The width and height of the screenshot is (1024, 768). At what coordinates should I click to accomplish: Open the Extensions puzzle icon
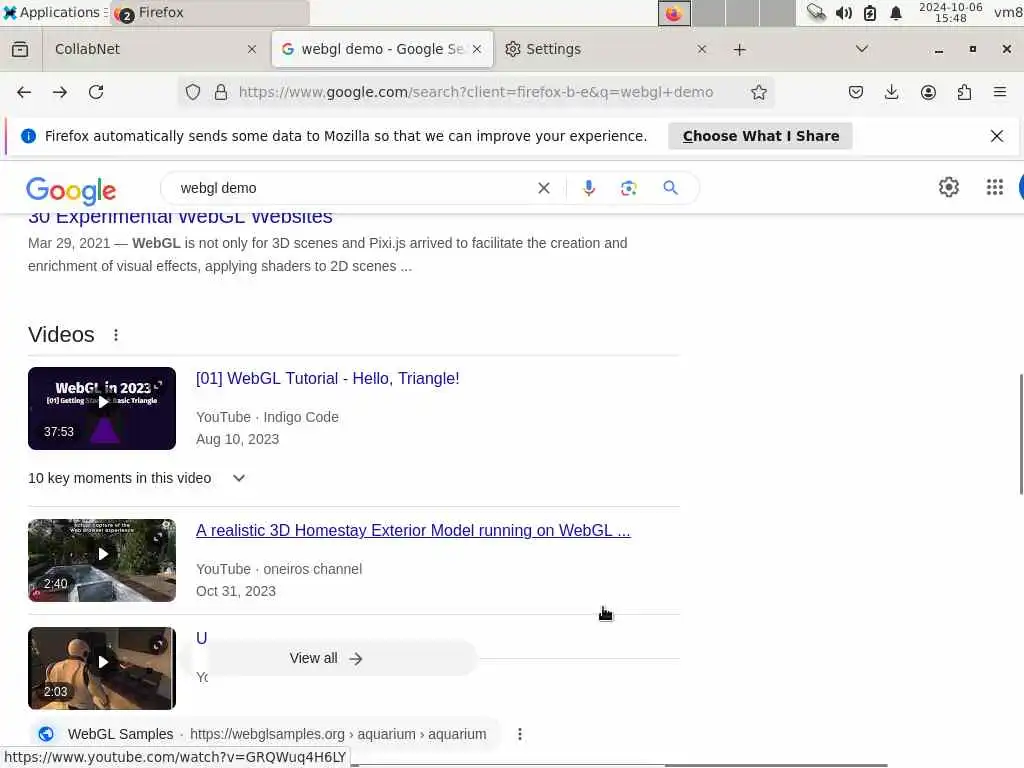(964, 92)
